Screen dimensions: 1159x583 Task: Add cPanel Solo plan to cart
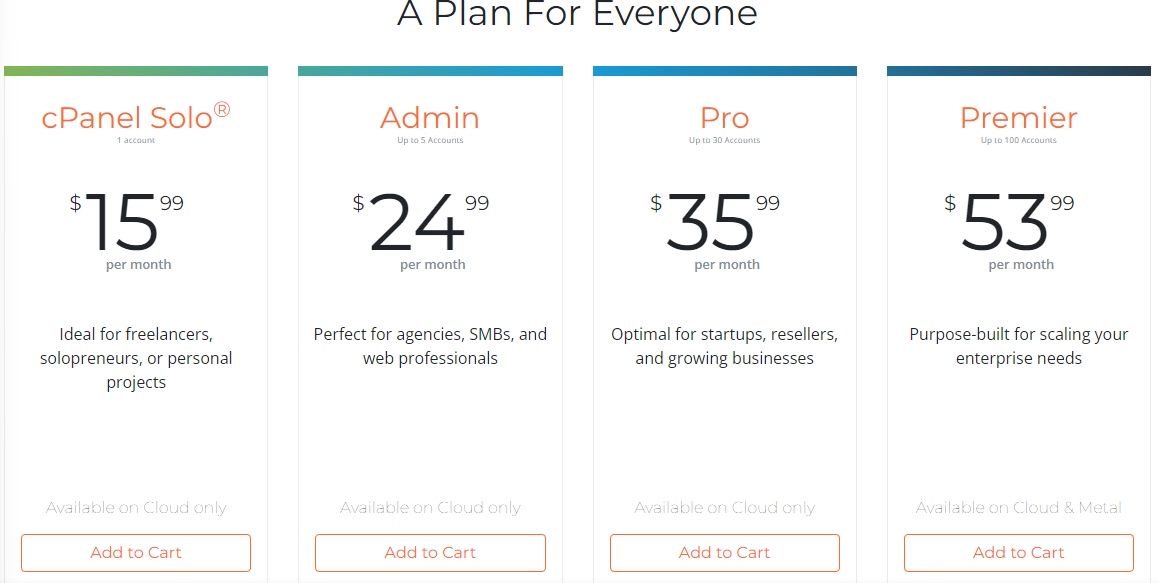(x=136, y=552)
